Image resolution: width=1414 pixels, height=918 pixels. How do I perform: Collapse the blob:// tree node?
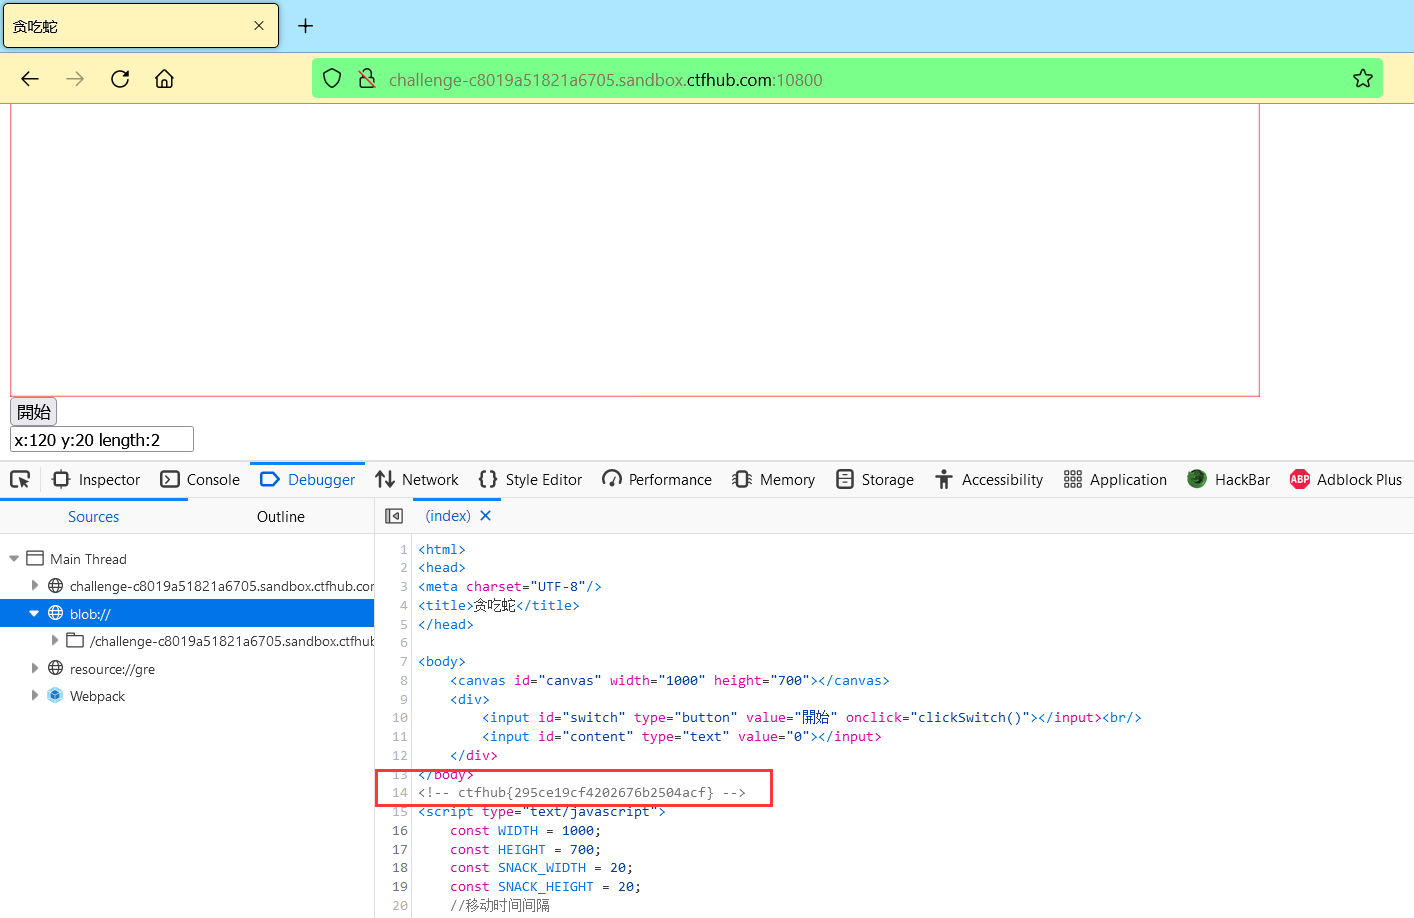35,613
